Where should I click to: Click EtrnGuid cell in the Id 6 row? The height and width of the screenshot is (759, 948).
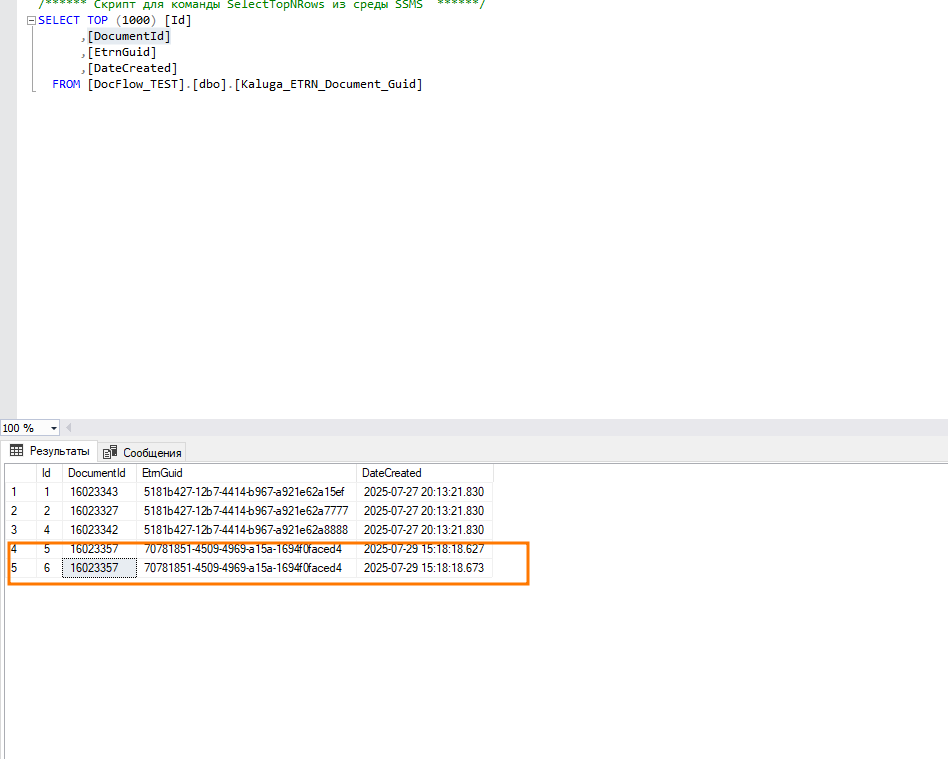tap(247, 568)
